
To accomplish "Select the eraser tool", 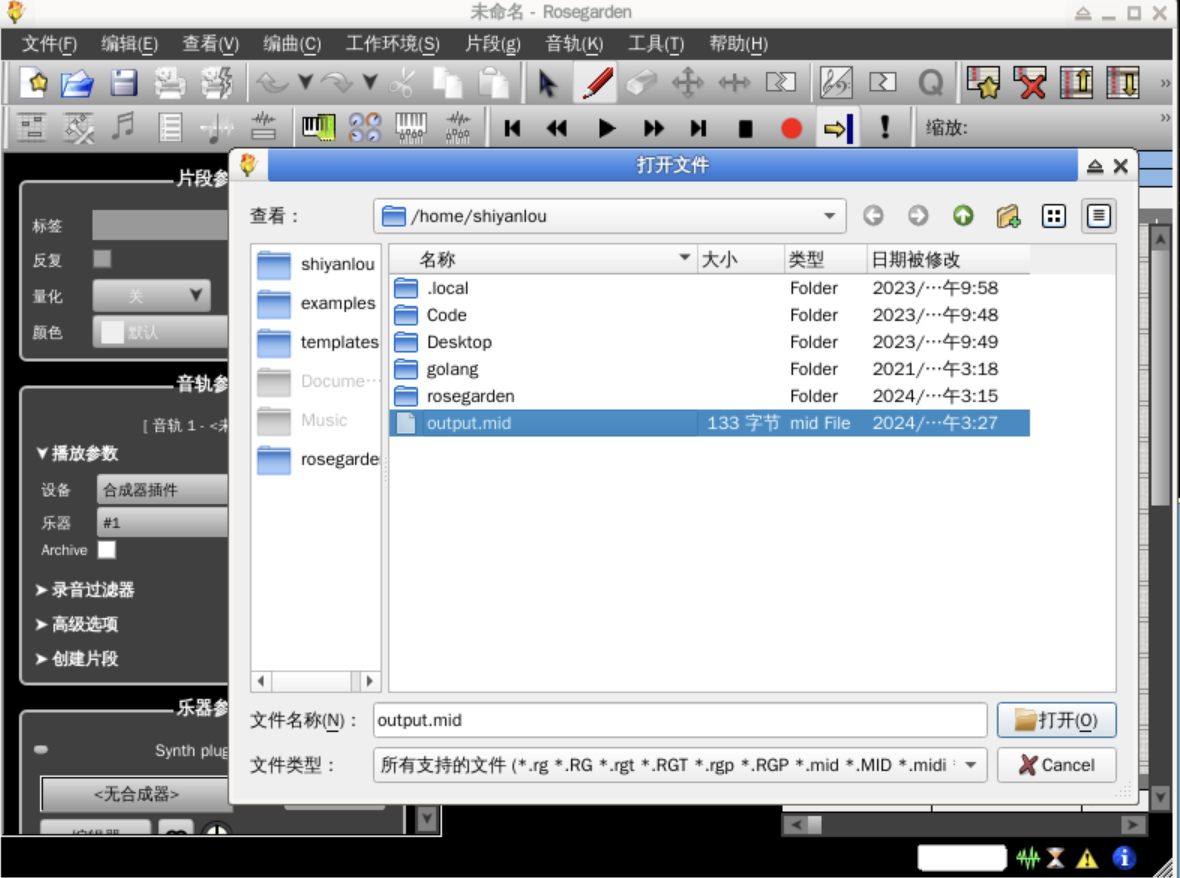I will click(x=641, y=83).
